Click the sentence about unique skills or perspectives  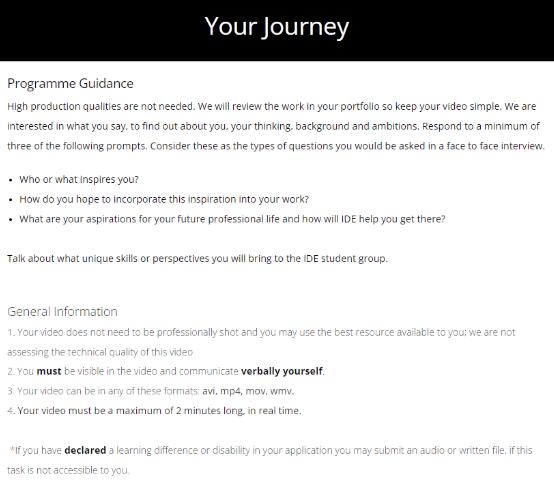197,259
